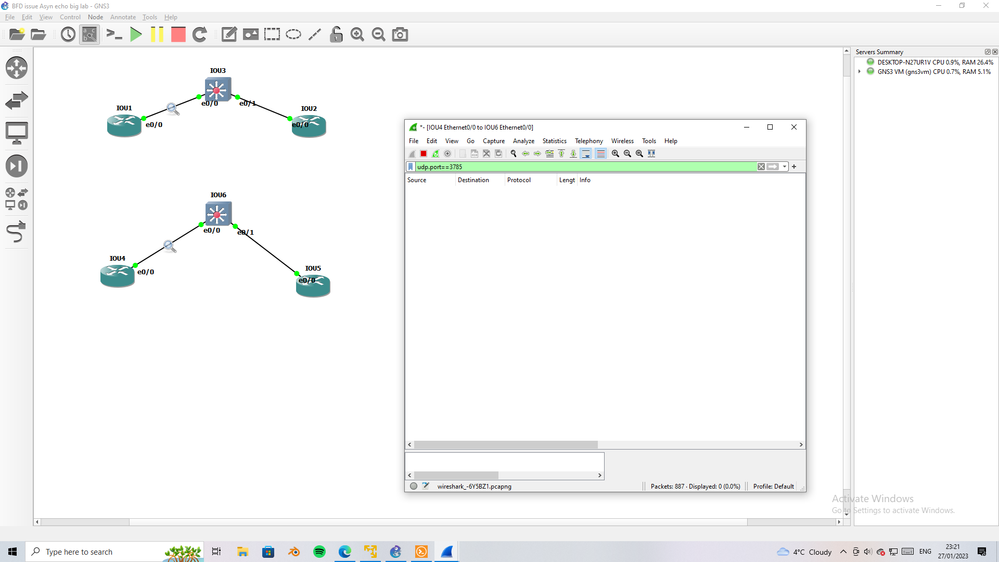Click Wireshark zoom in text icon
This screenshot has height=562, width=999.
click(615, 154)
